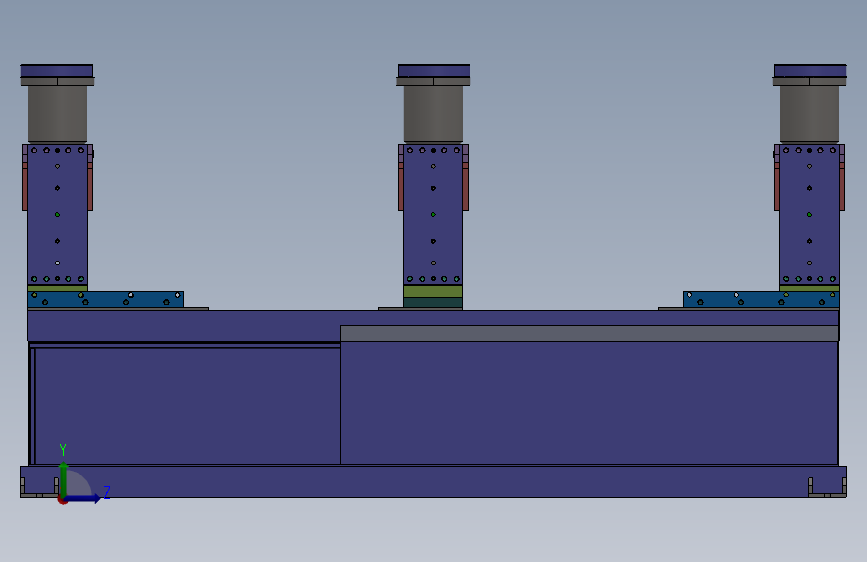Click the blue Z axis arrow of triad
This screenshot has height=562, width=867.
[83, 498]
